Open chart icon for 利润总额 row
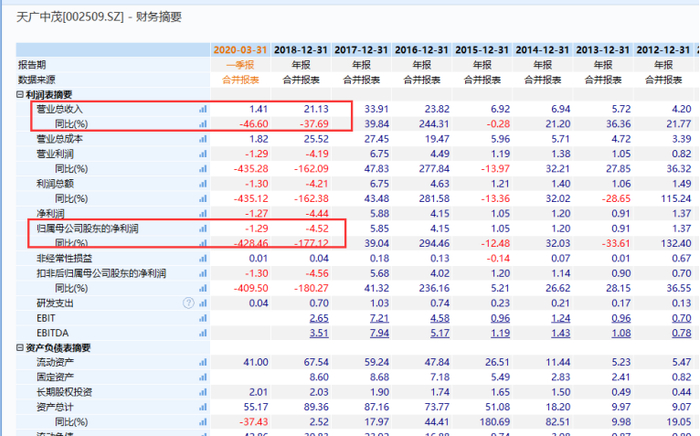Screen dimensions: 700x436 tap(203, 184)
